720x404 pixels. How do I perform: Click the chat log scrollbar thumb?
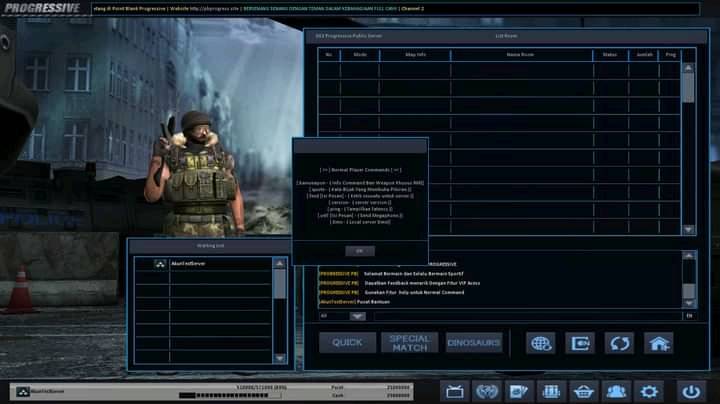tap(689, 291)
